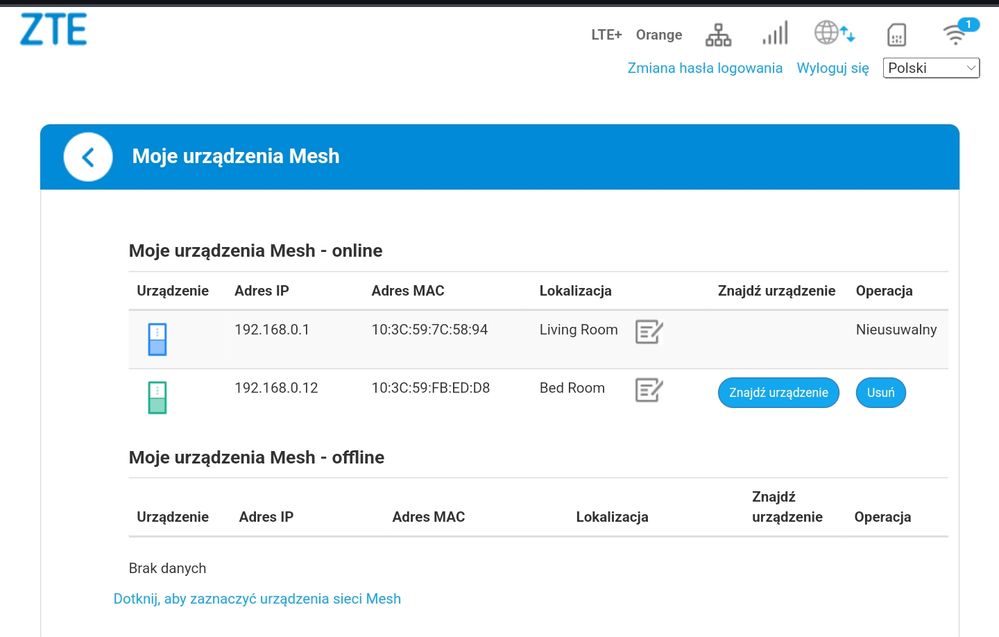This screenshot has height=637, width=999.
Task: Click Dotknij, aby zaznaczyć urządzenia sieci Mesh
Action: [256, 598]
